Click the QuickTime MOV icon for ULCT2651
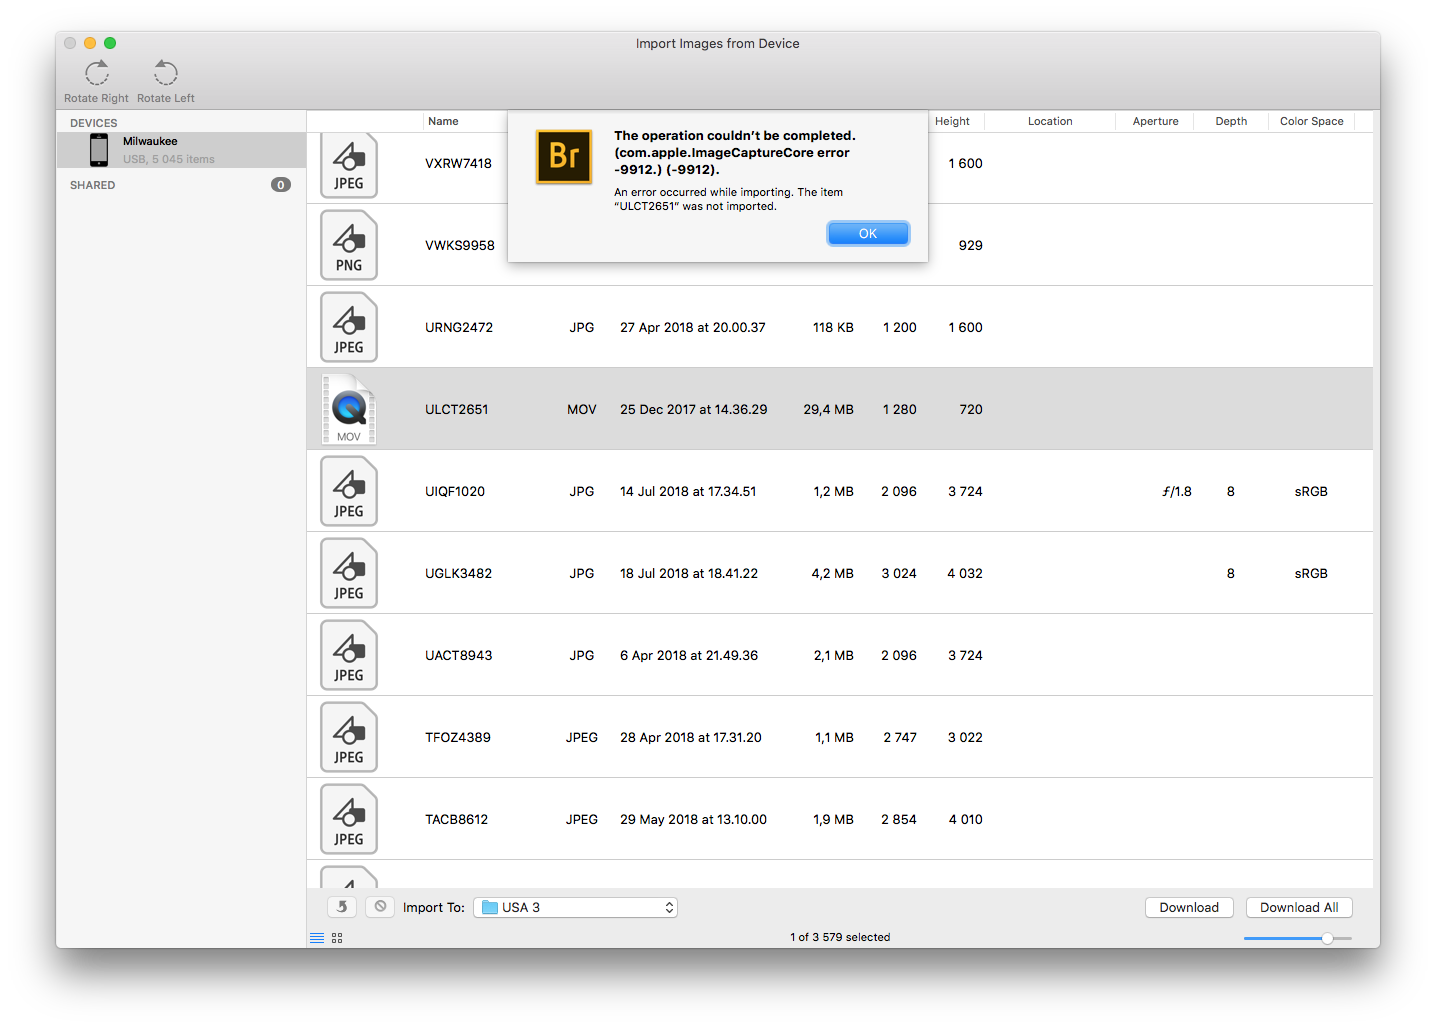This screenshot has width=1436, height=1028. [x=349, y=409]
